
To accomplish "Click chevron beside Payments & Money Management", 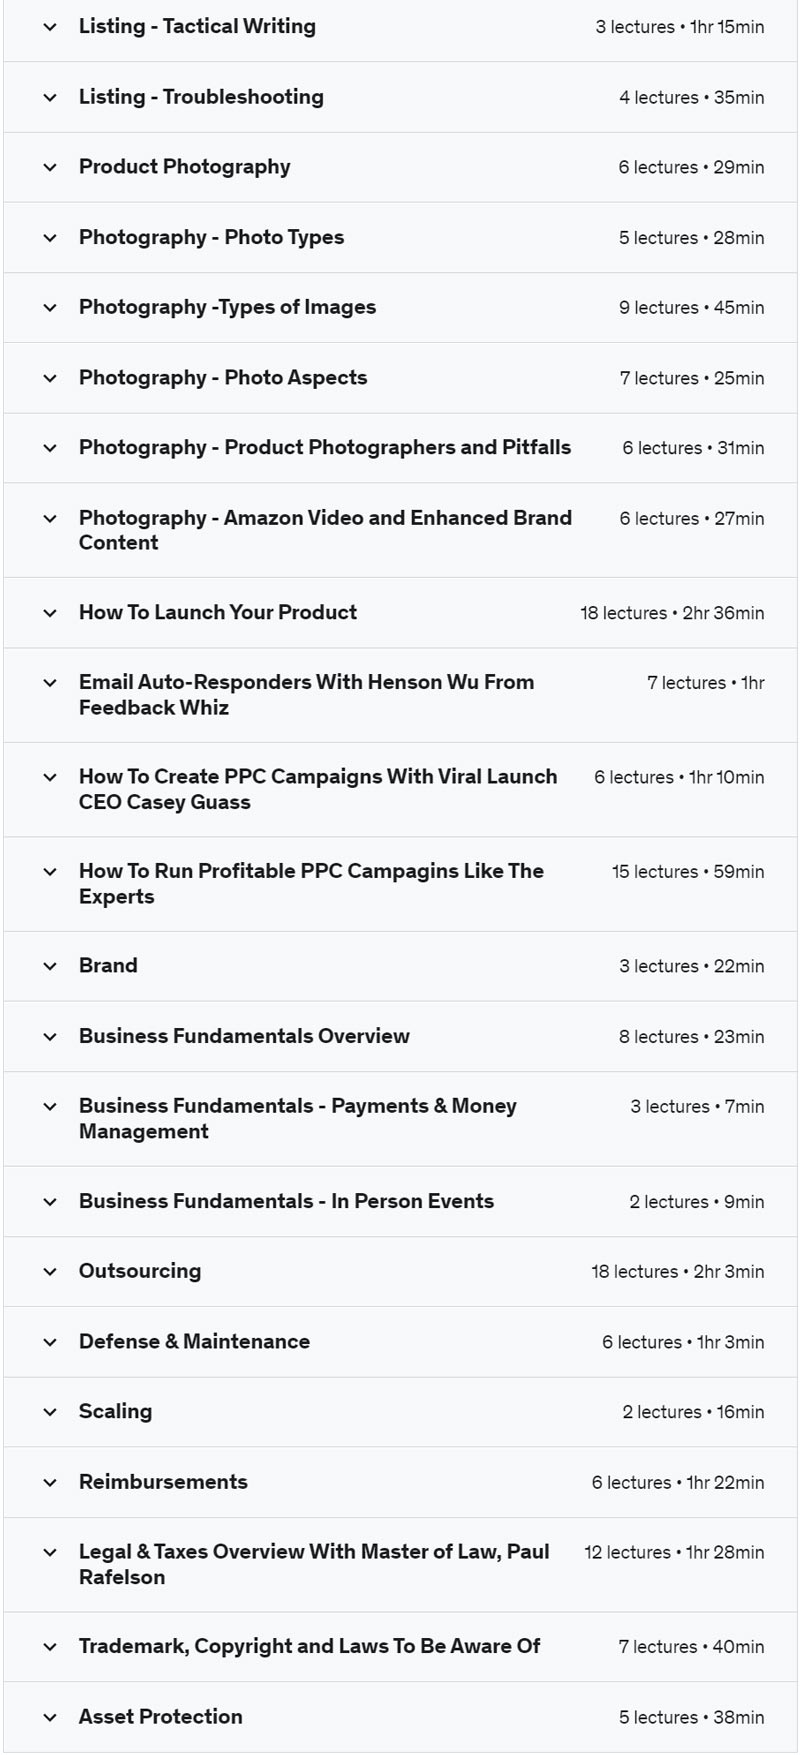I will [50, 1107].
